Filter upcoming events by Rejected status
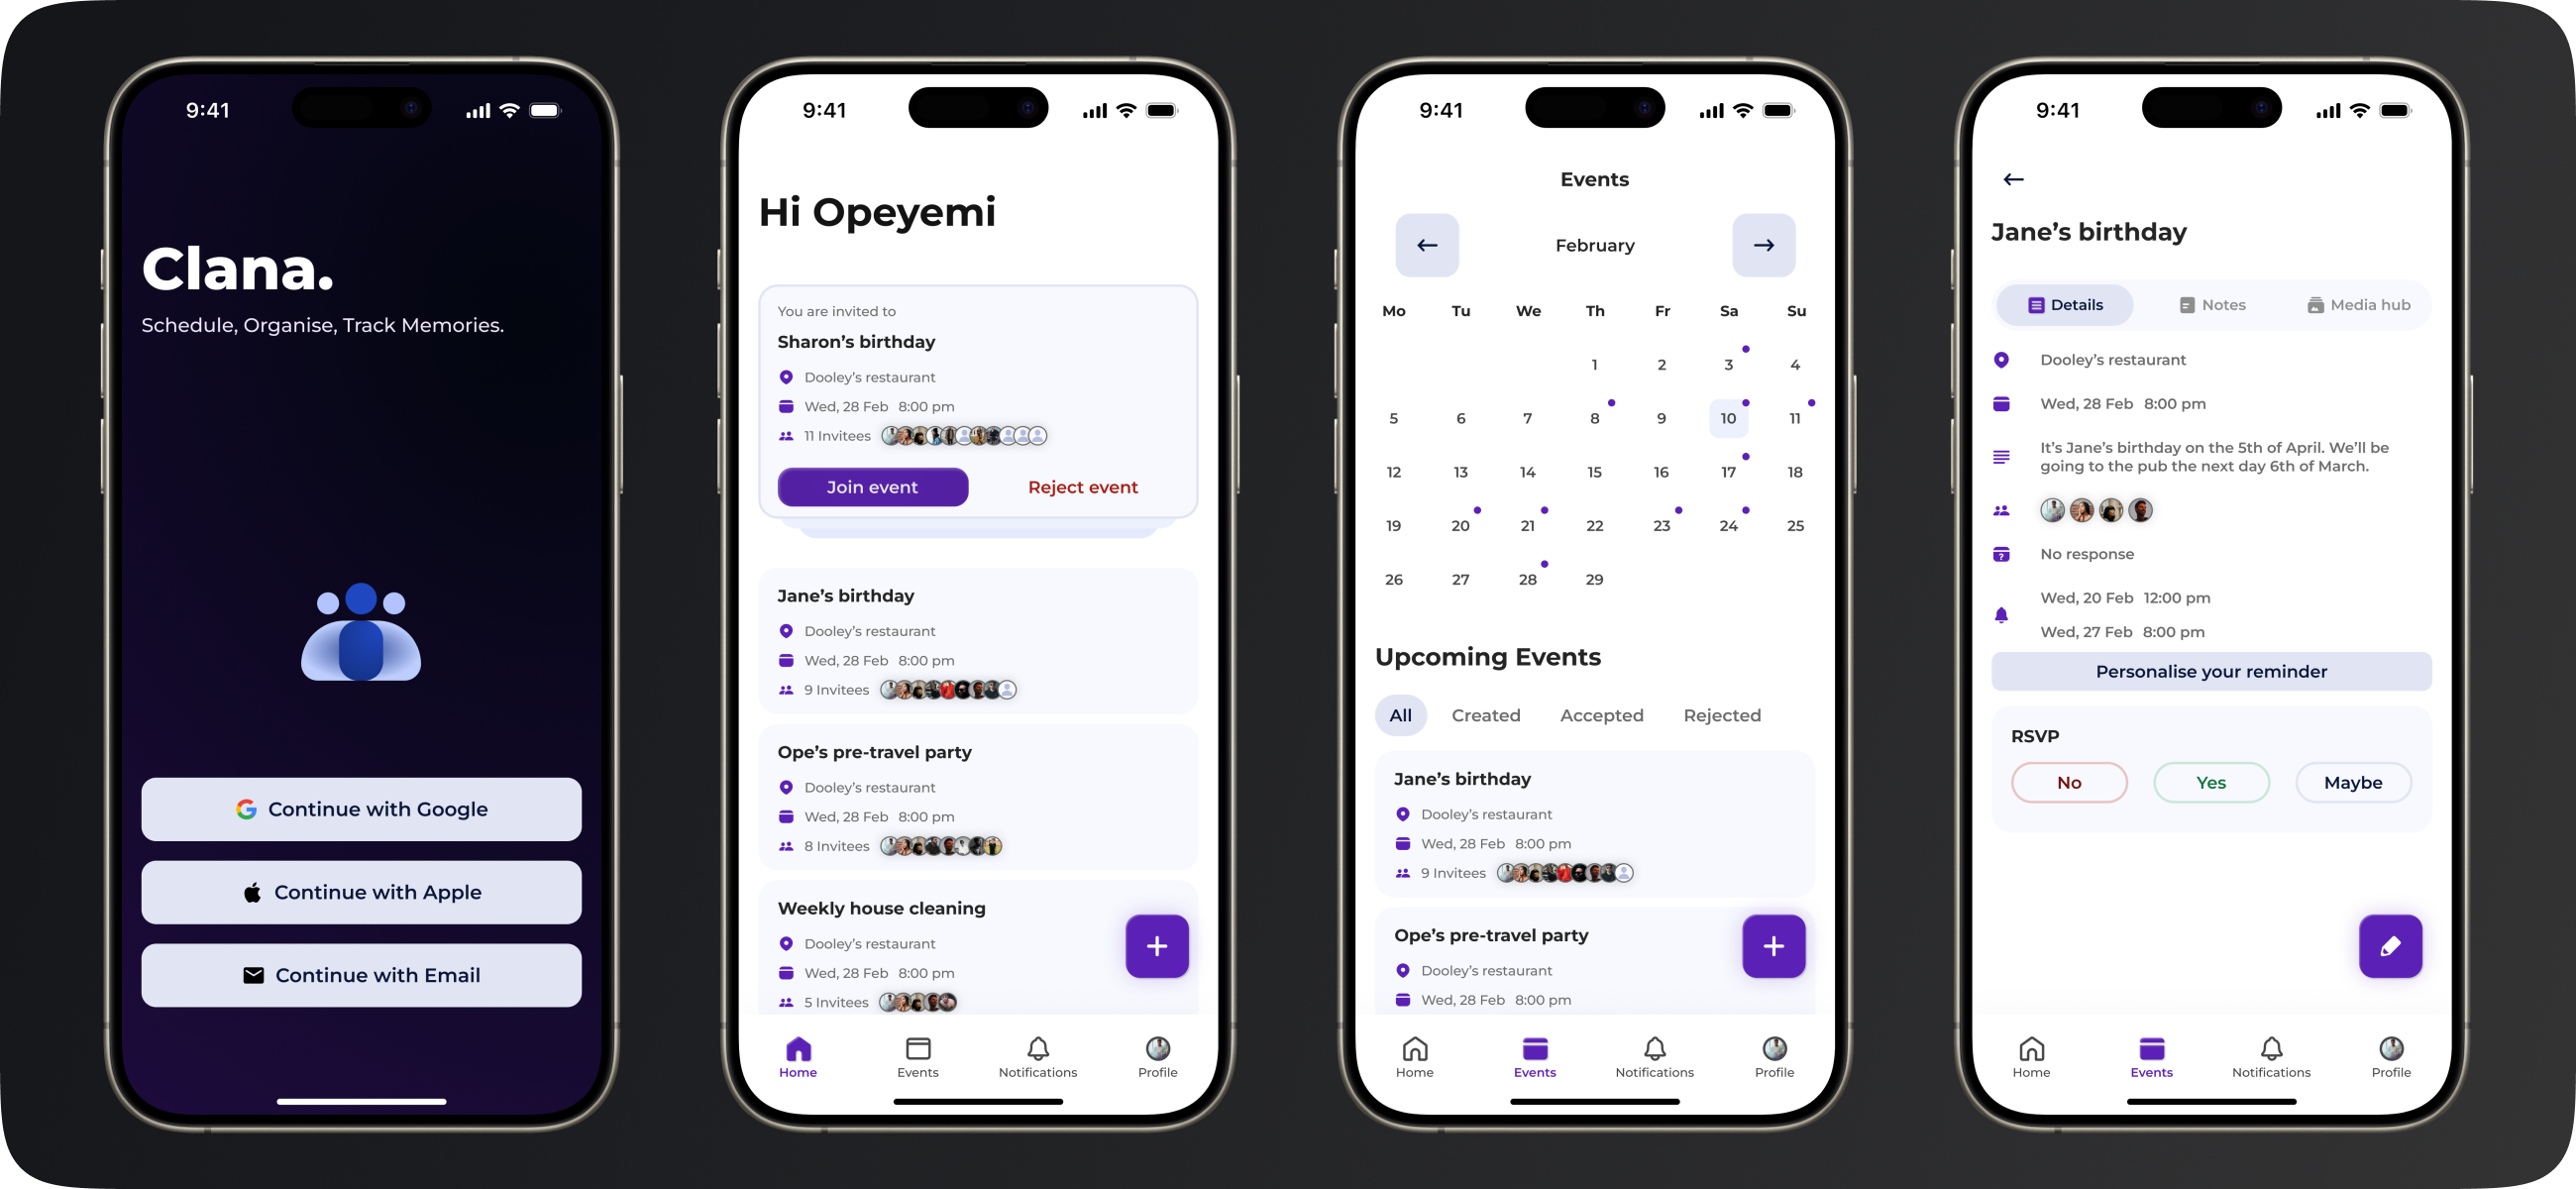Image resolution: width=2576 pixels, height=1189 pixels. tap(1722, 714)
